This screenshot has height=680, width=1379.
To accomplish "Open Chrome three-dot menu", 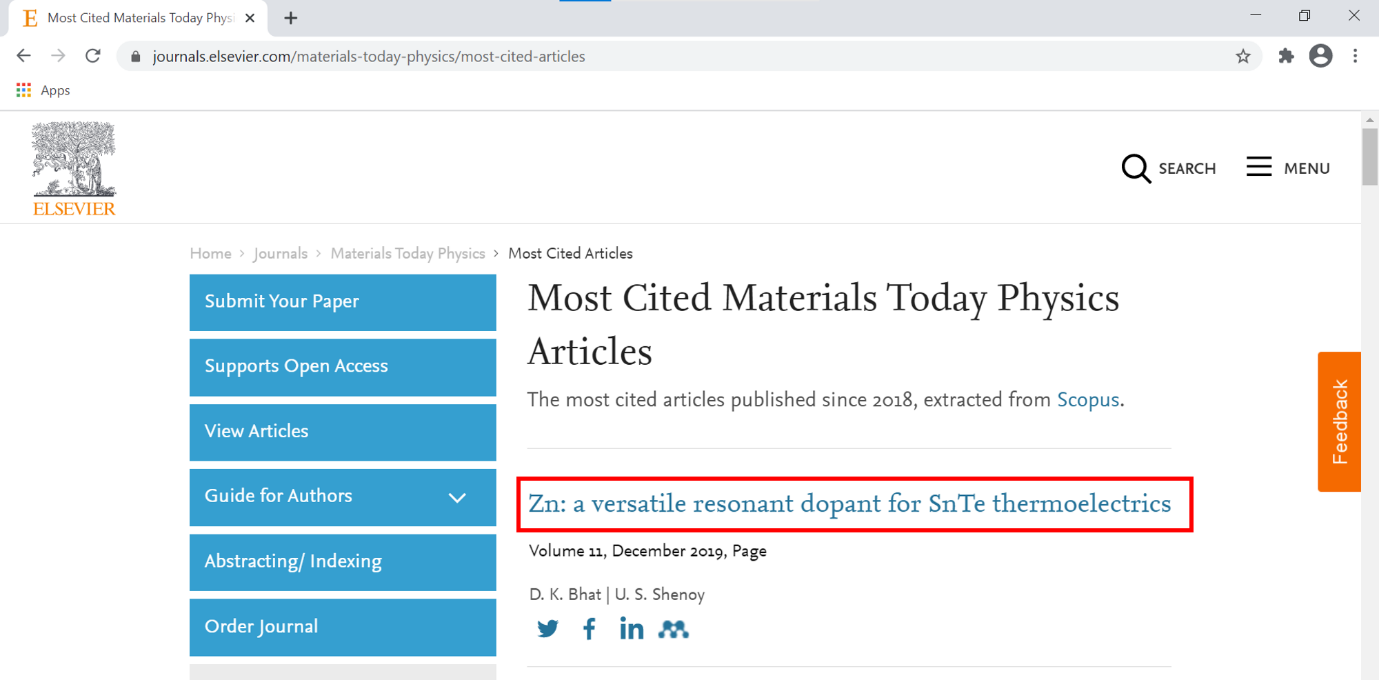I will click(x=1356, y=56).
